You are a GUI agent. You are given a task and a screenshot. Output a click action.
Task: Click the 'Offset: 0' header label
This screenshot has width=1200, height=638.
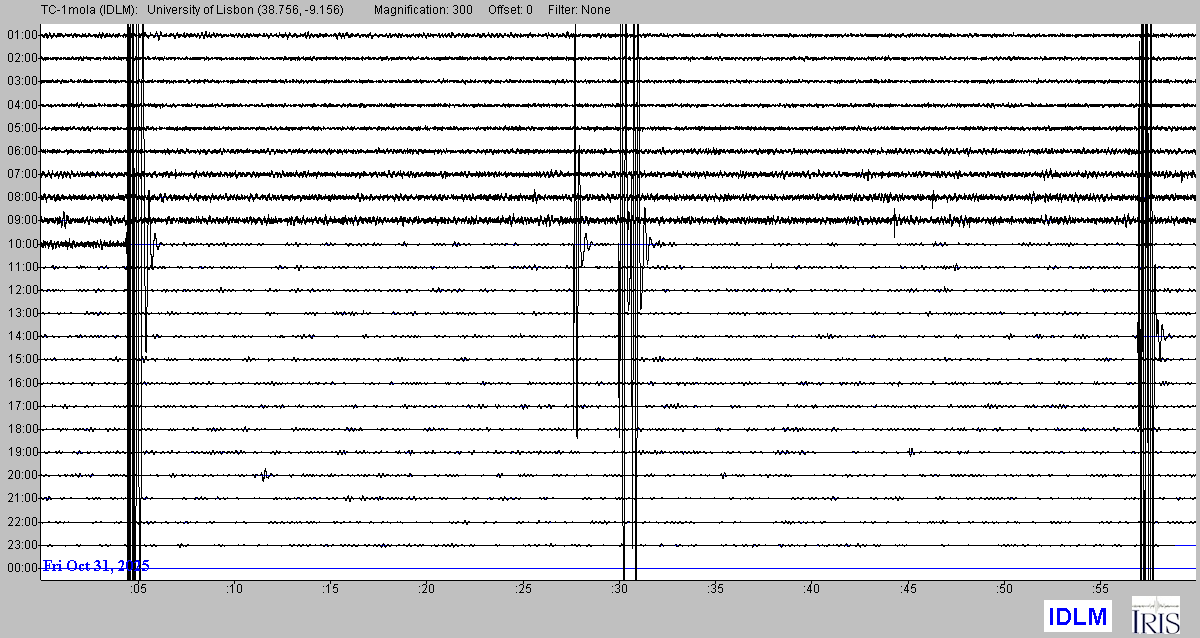pos(510,10)
